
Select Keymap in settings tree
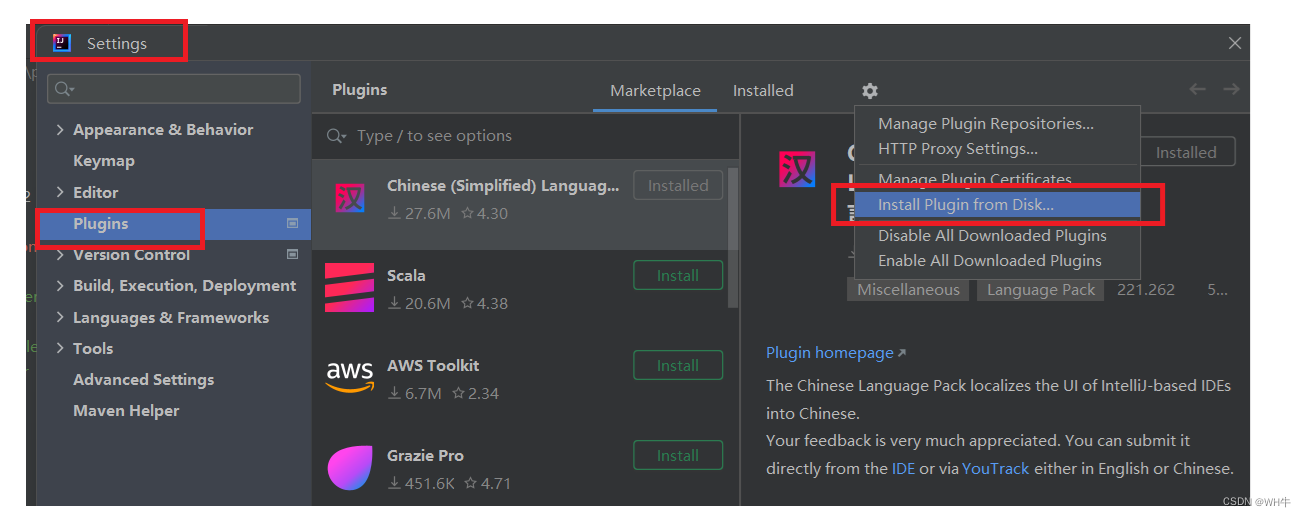pyautogui.click(x=104, y=161)
